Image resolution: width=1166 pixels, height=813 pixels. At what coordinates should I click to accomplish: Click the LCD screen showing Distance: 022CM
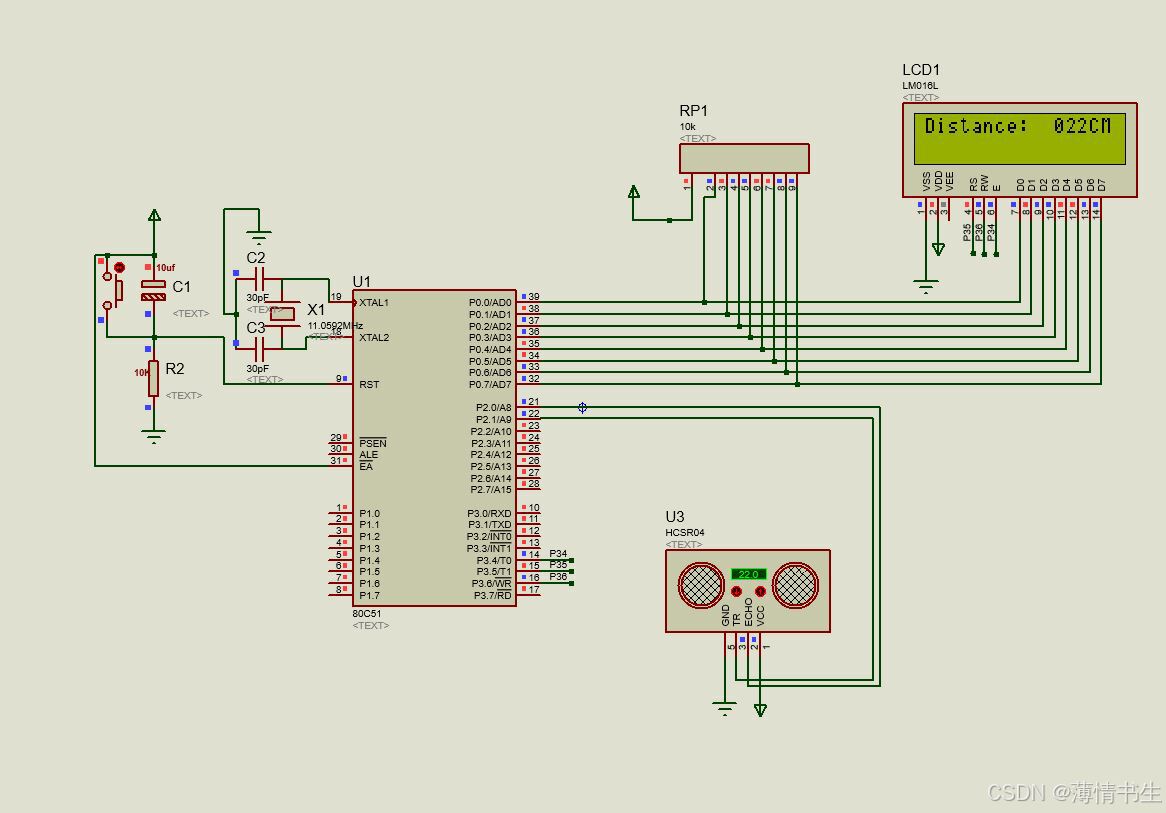pos(1020,138)
